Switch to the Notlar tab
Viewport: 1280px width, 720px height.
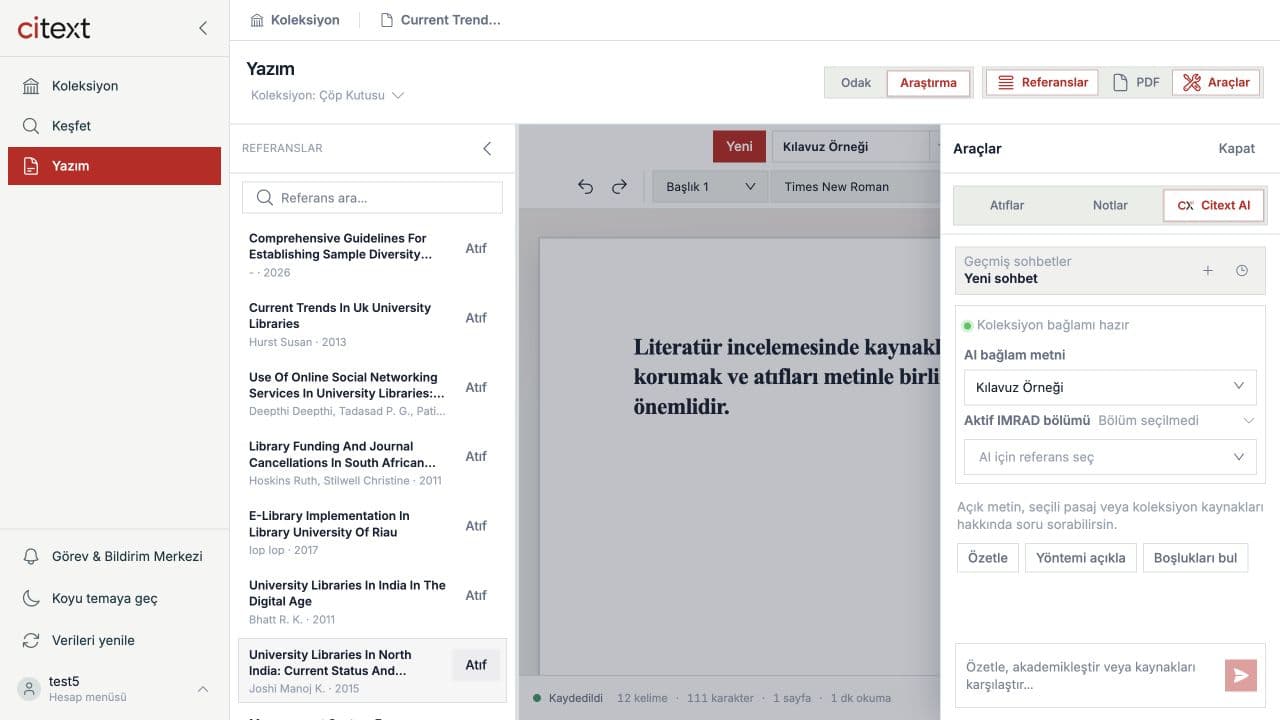point(1110,205)
